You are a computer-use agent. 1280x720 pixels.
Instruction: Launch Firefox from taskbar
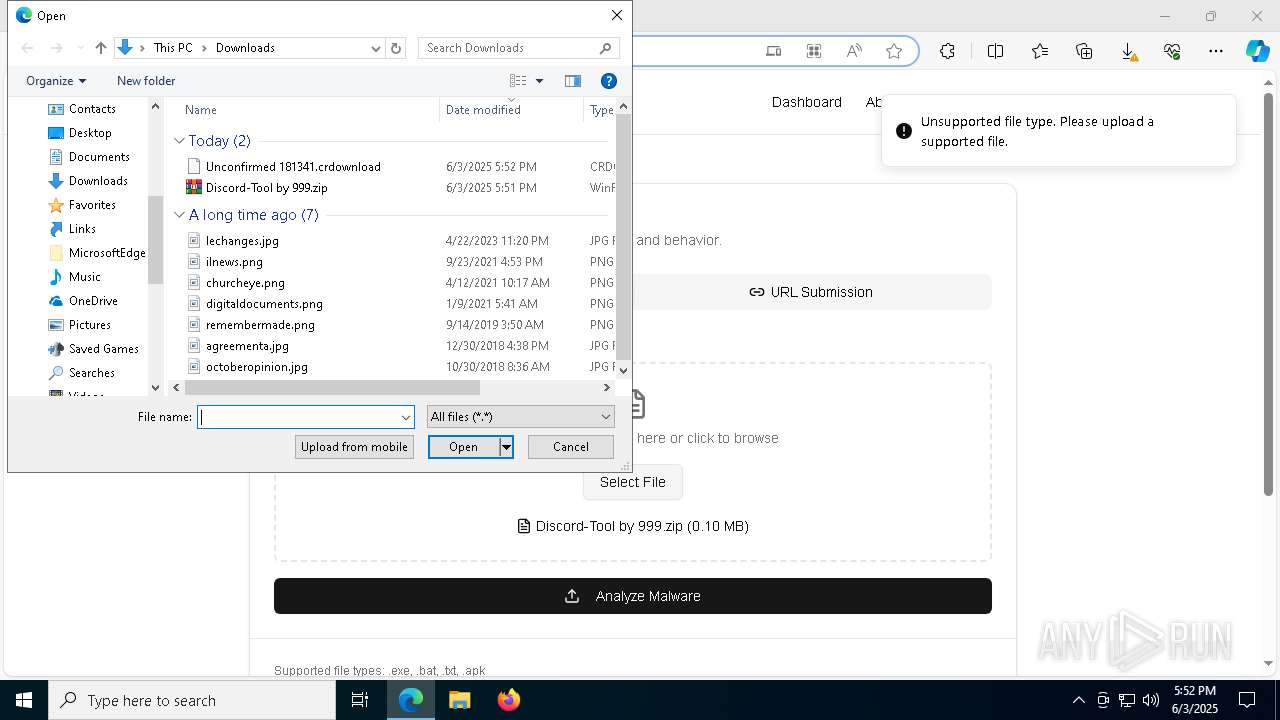pyautogui.click(x=509, y=700)
